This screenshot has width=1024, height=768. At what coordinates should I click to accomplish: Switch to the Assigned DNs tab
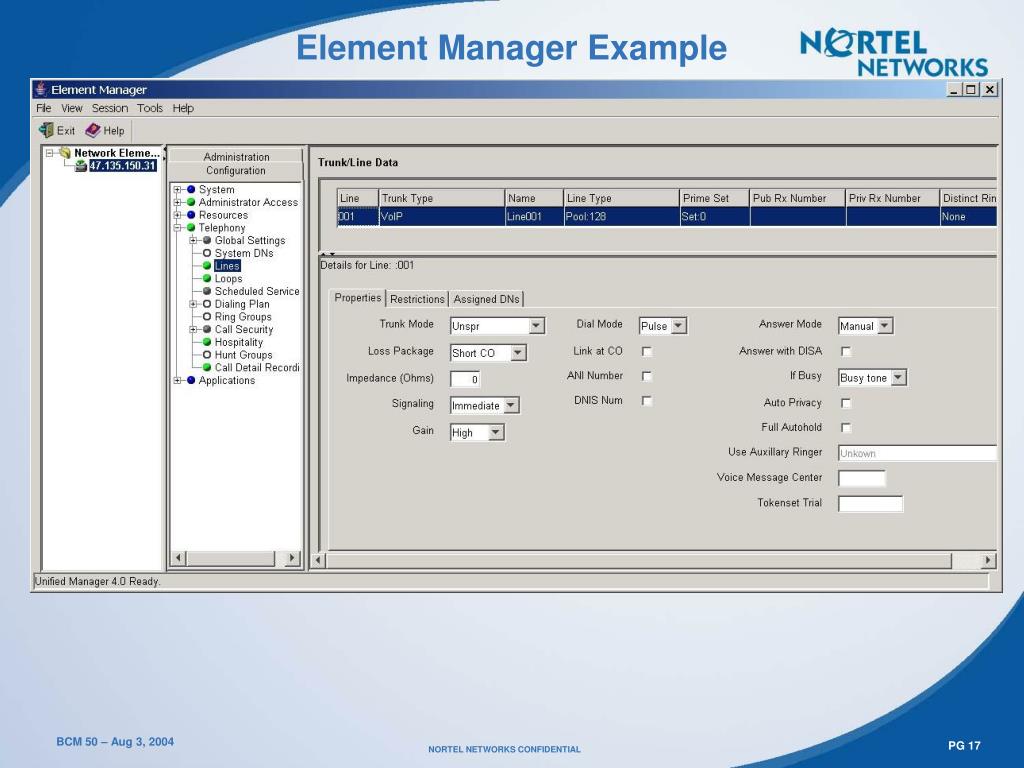click(487, 299)
